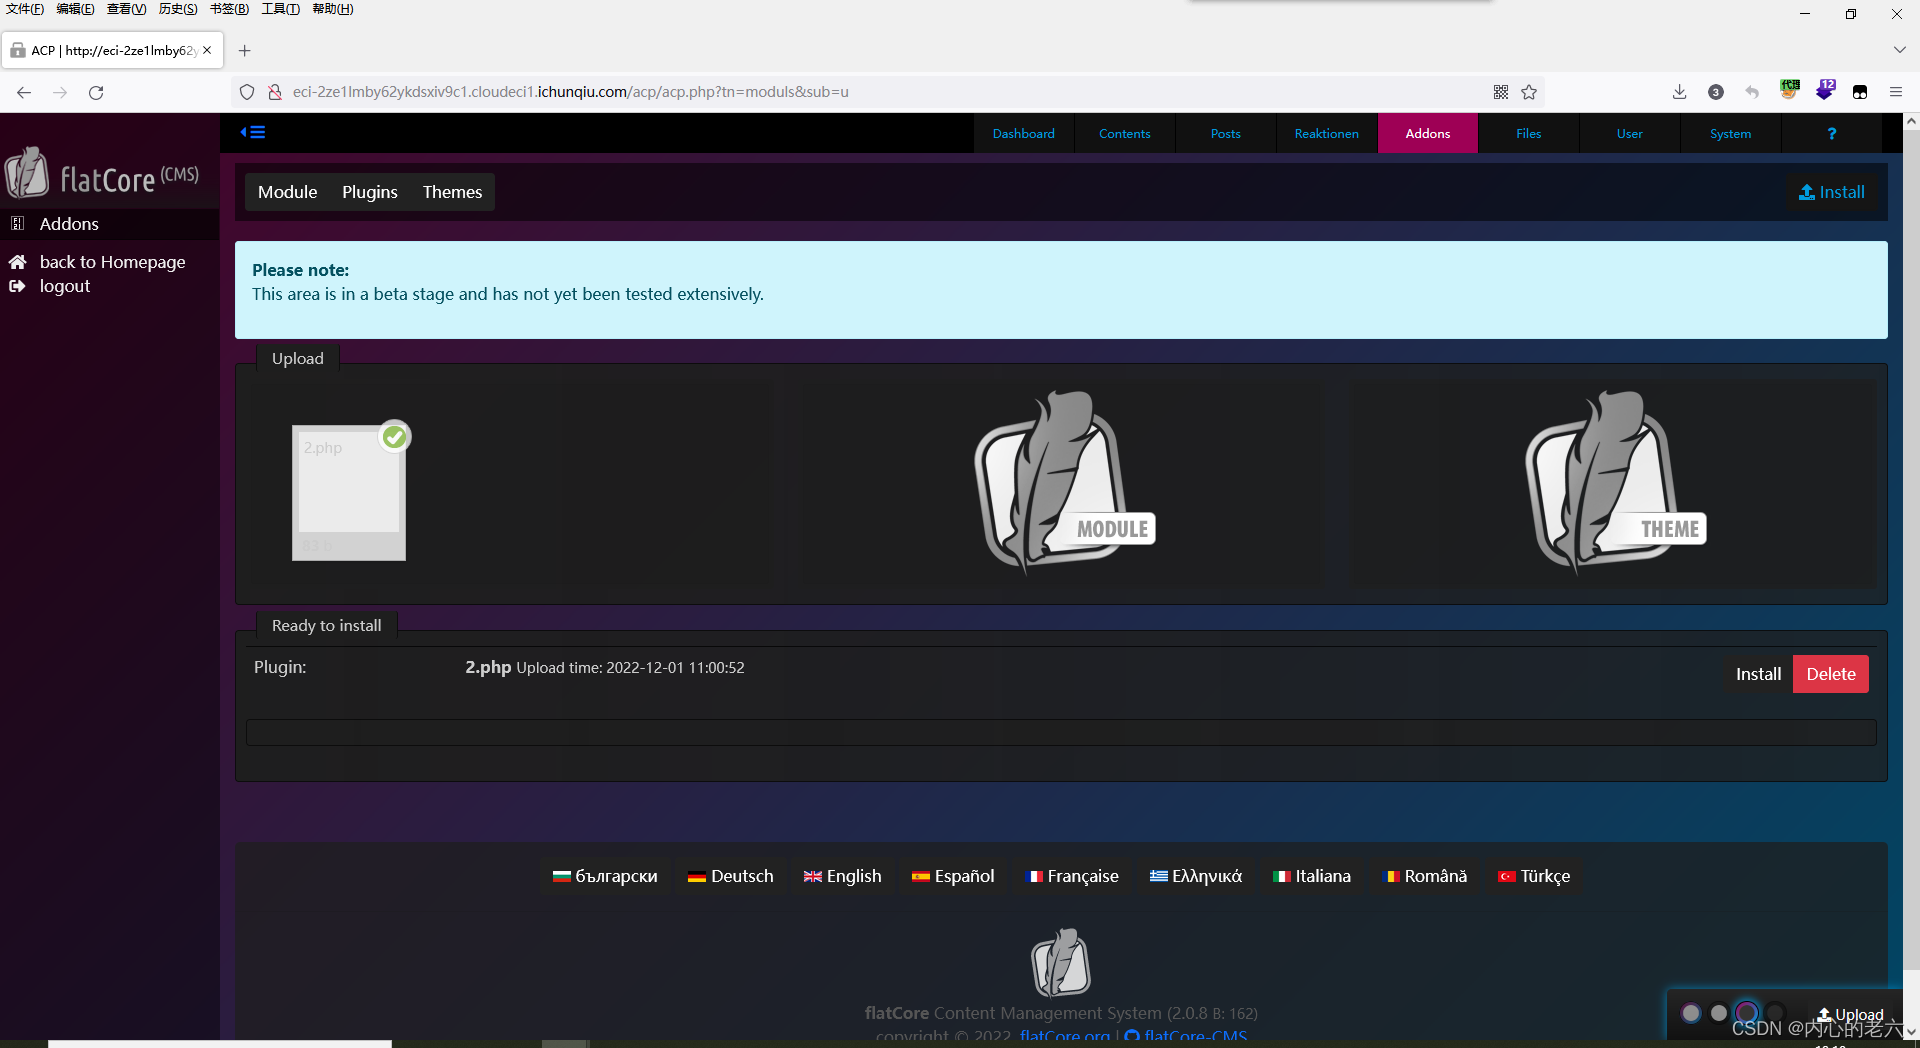Bookmark this page with the star icon
The height and width of the screenshot is (1048, 1920).
1529,92
